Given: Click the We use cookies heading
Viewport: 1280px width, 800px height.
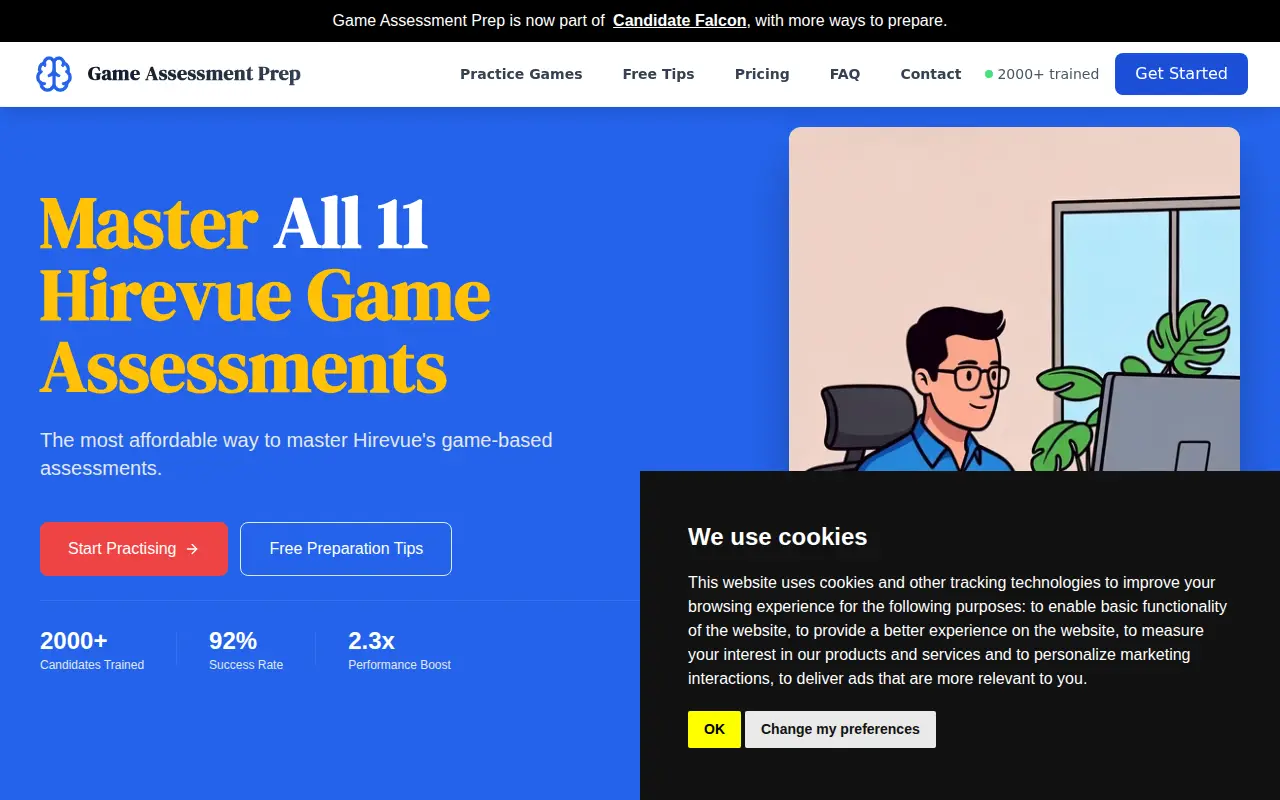Looking at the screenshot, I should pyautogui.click(x=777, y=537).
